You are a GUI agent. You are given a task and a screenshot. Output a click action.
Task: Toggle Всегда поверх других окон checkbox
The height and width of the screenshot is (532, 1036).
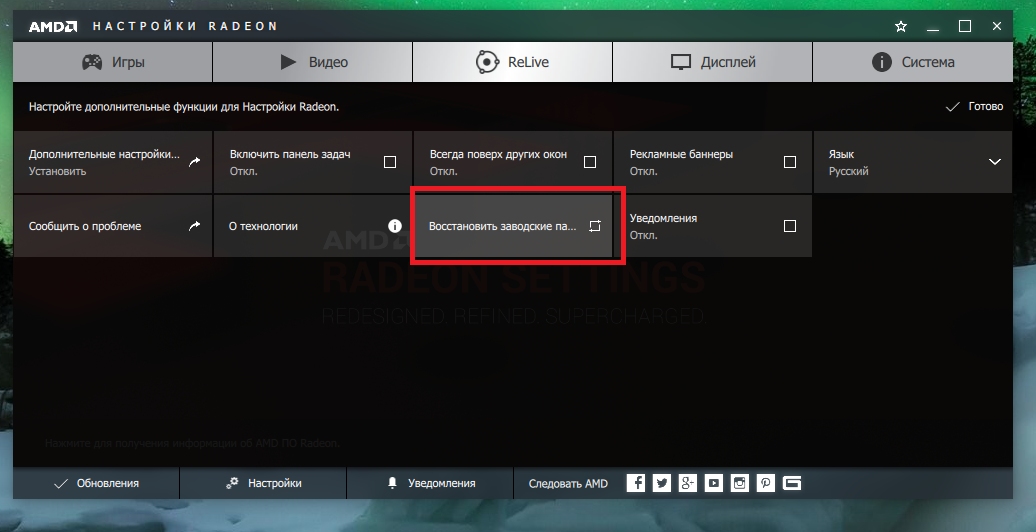[590, 162]
